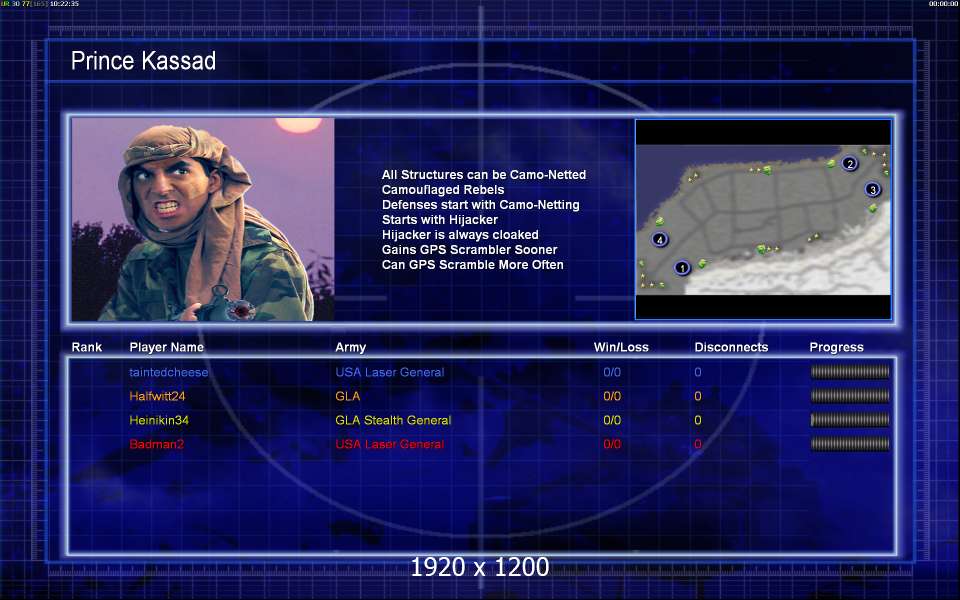Image resolution: width=960 pixels, height=600 pixels.
Task: Click Heinikin34's 0/0 win/loss value
Action: click(612, 420)
